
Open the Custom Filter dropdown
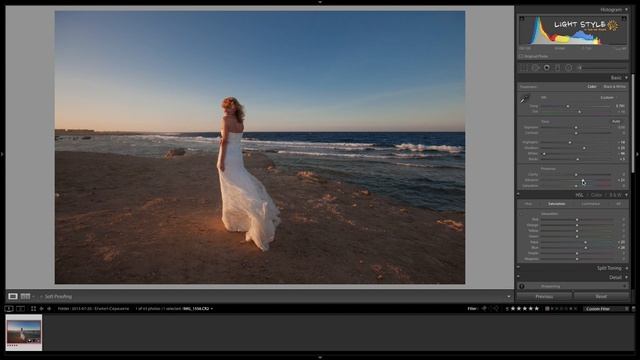coord(605,309)
